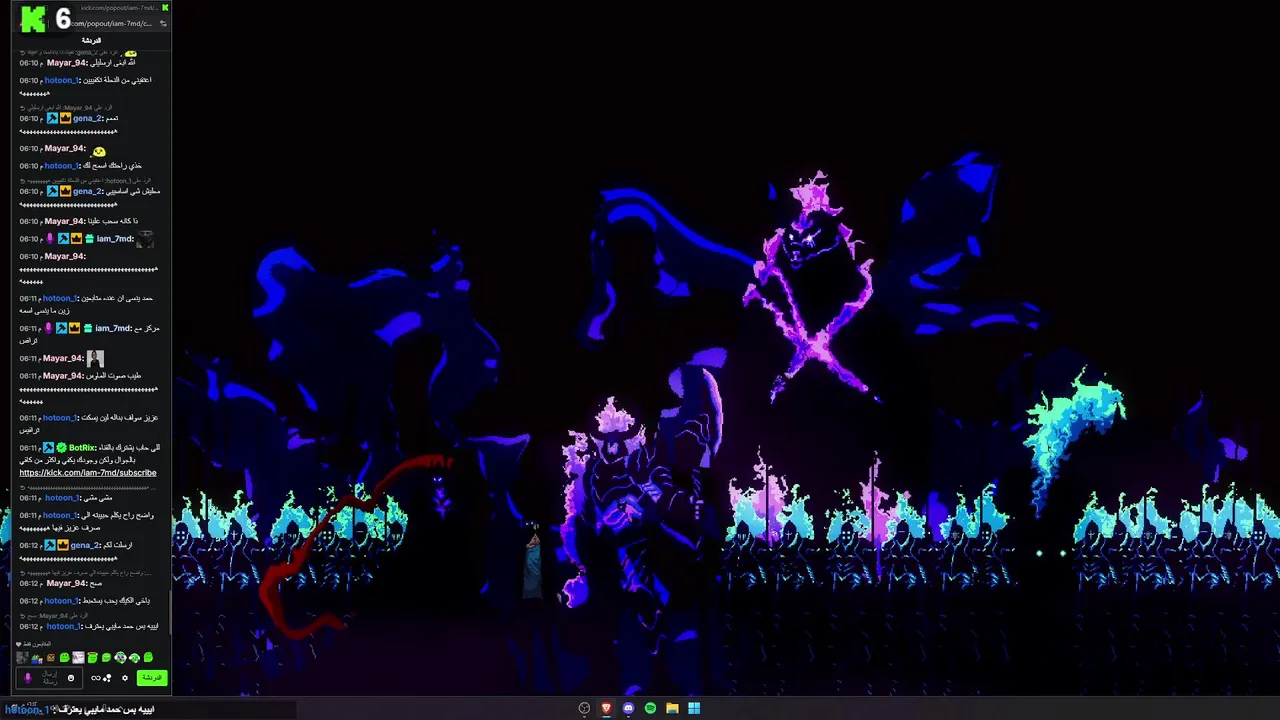Open File Explorer from the taskbar
1280x720 pixels.
point(672,708)
